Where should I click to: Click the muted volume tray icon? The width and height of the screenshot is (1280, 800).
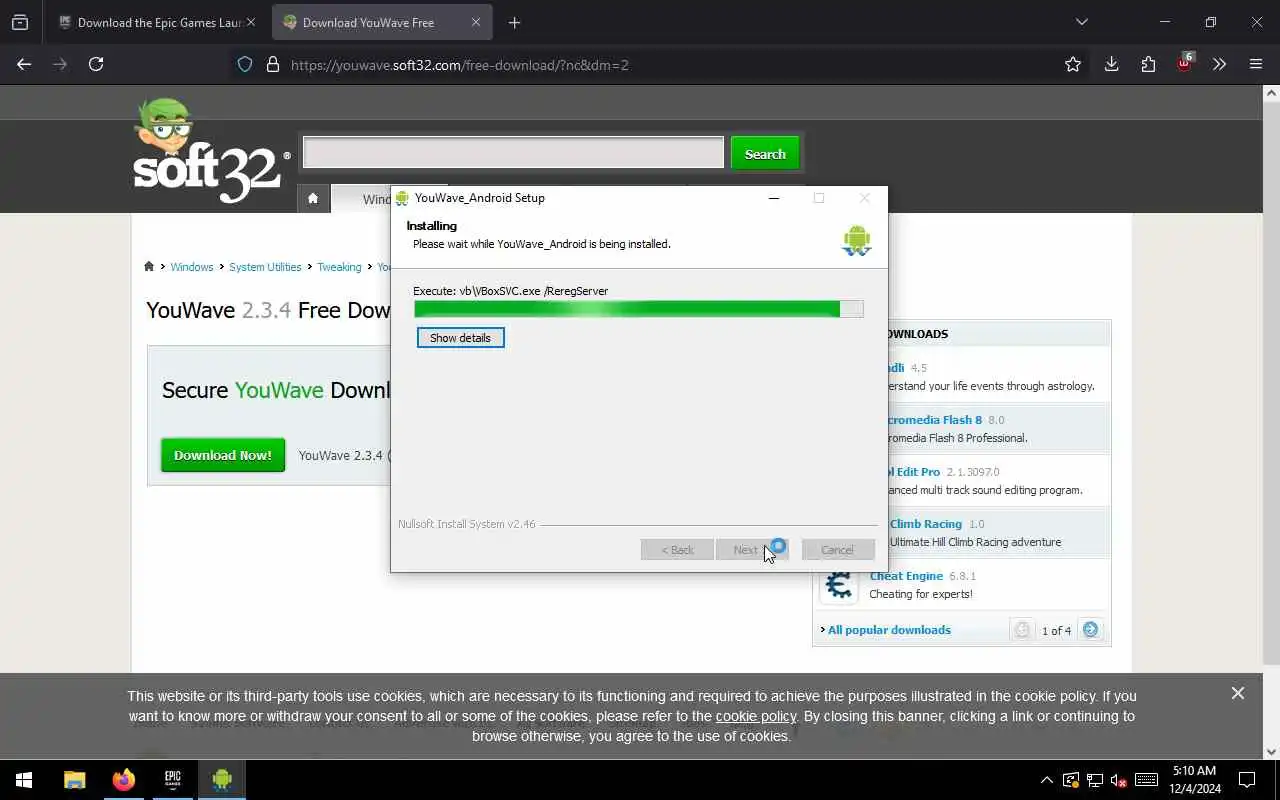(1119, 780)
